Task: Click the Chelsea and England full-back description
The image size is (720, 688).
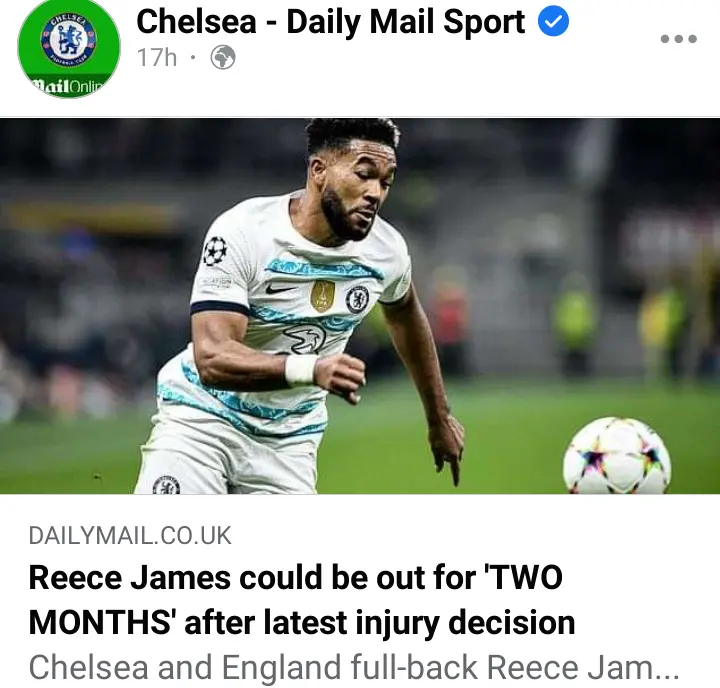Action: [x=354, y=667]
